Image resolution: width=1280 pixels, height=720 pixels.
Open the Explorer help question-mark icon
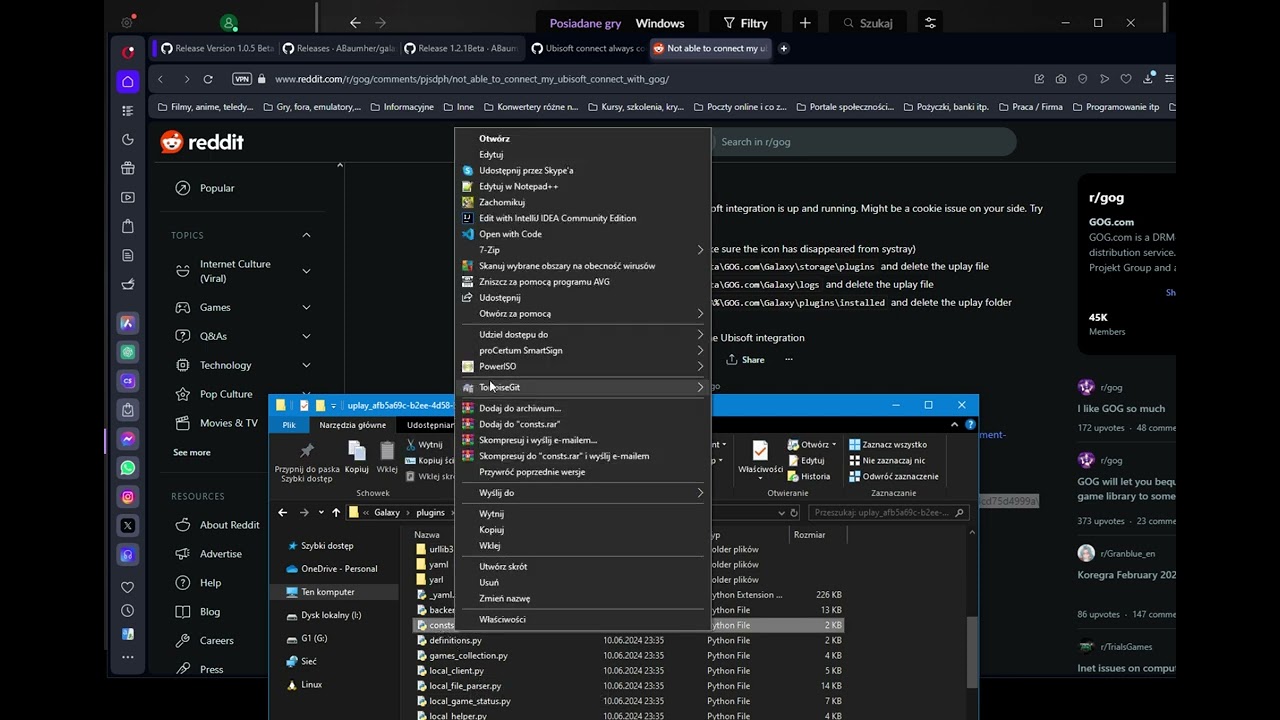(970, 425)
